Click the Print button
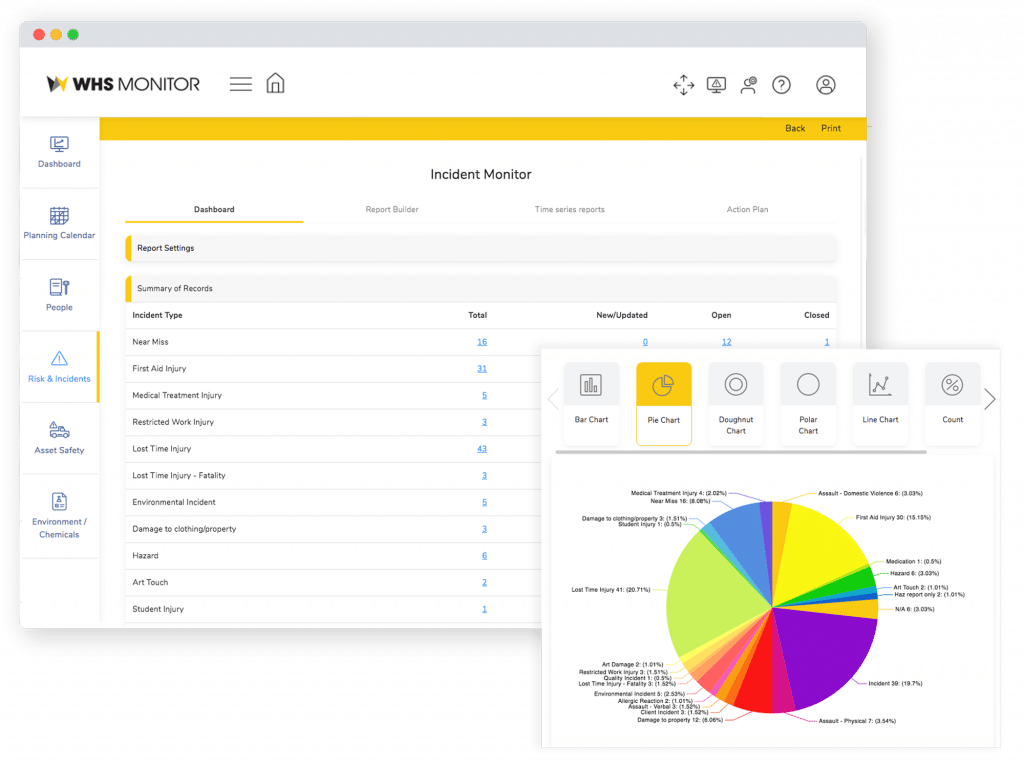 831,128
